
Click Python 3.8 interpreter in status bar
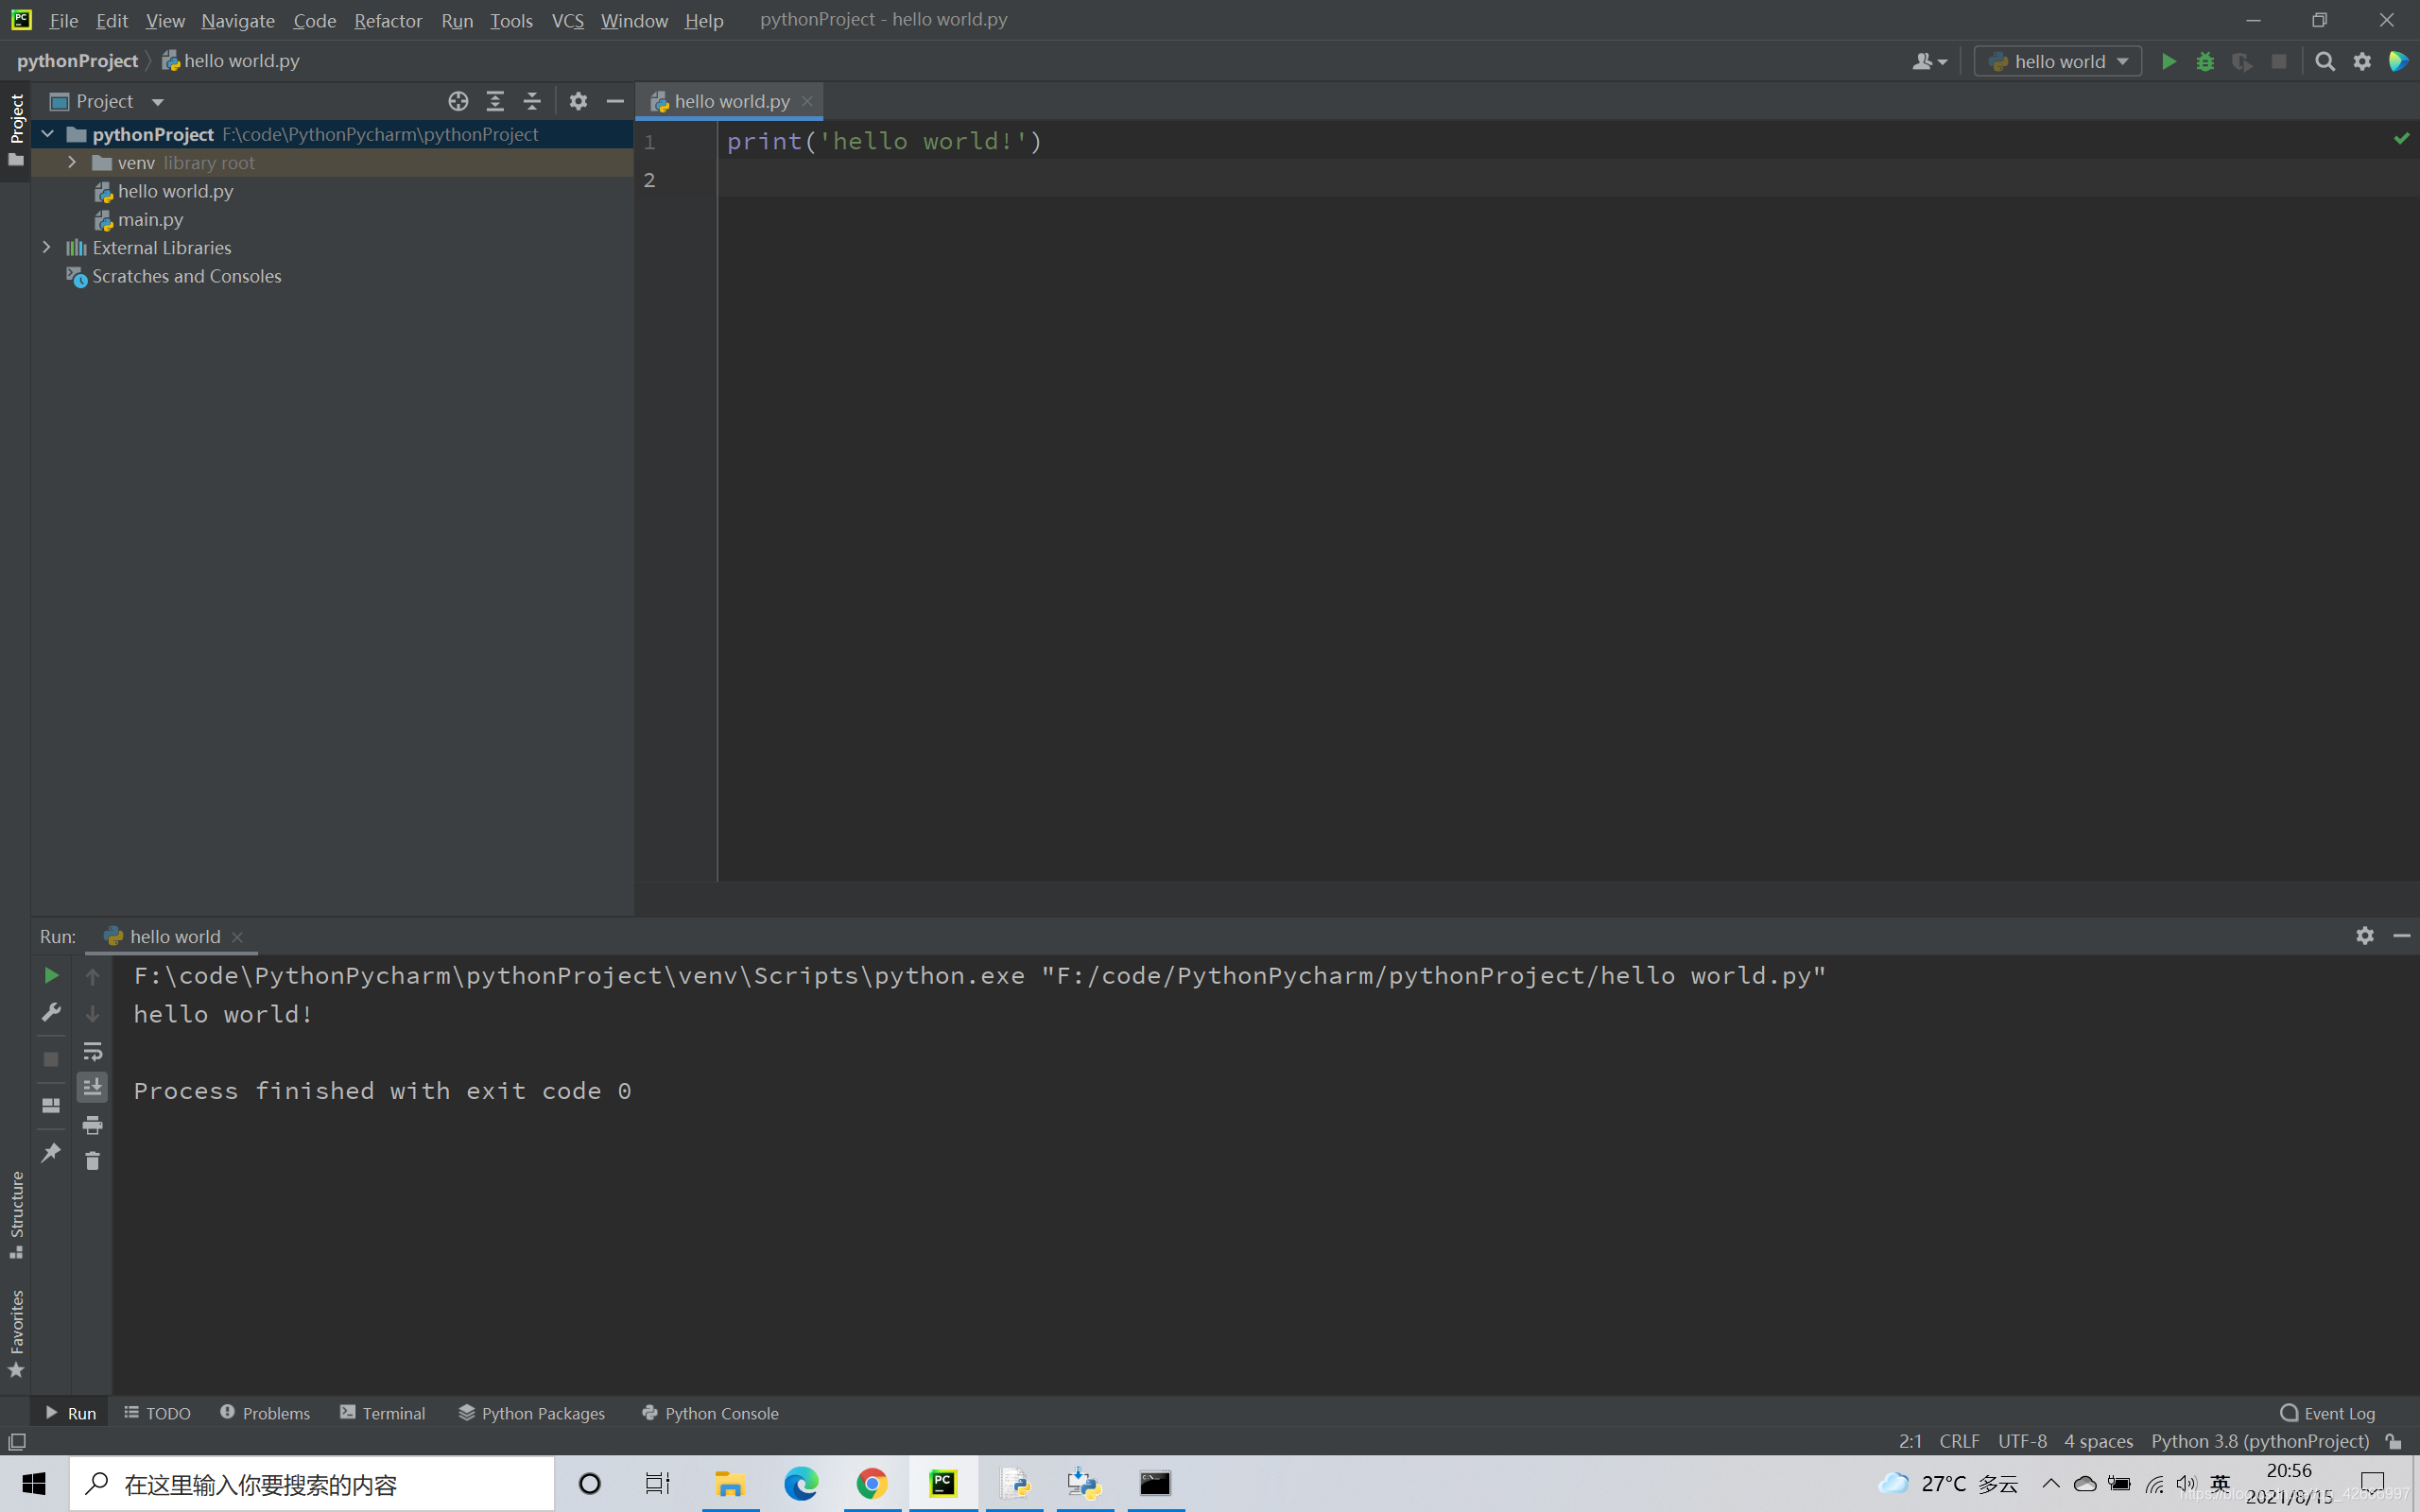pos(2259,1441)
